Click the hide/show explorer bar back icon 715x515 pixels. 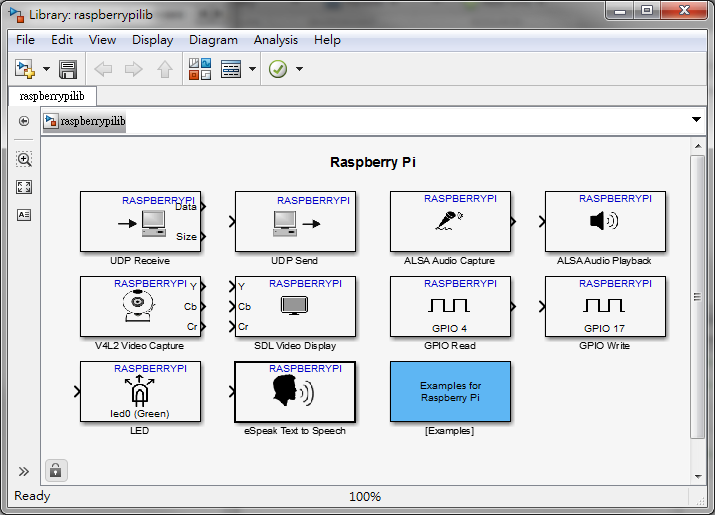click(x=24, y=121)
